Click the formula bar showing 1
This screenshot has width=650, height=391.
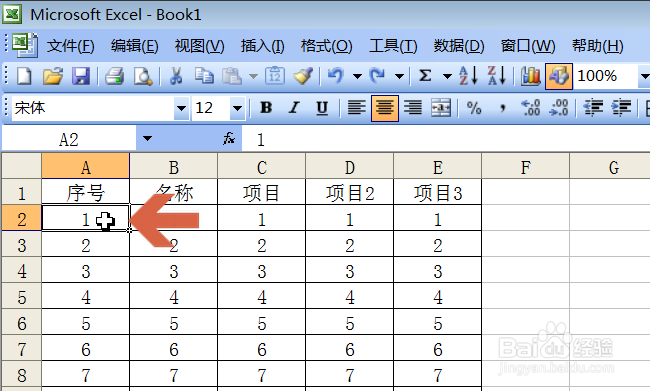click(x=446, y=139)
